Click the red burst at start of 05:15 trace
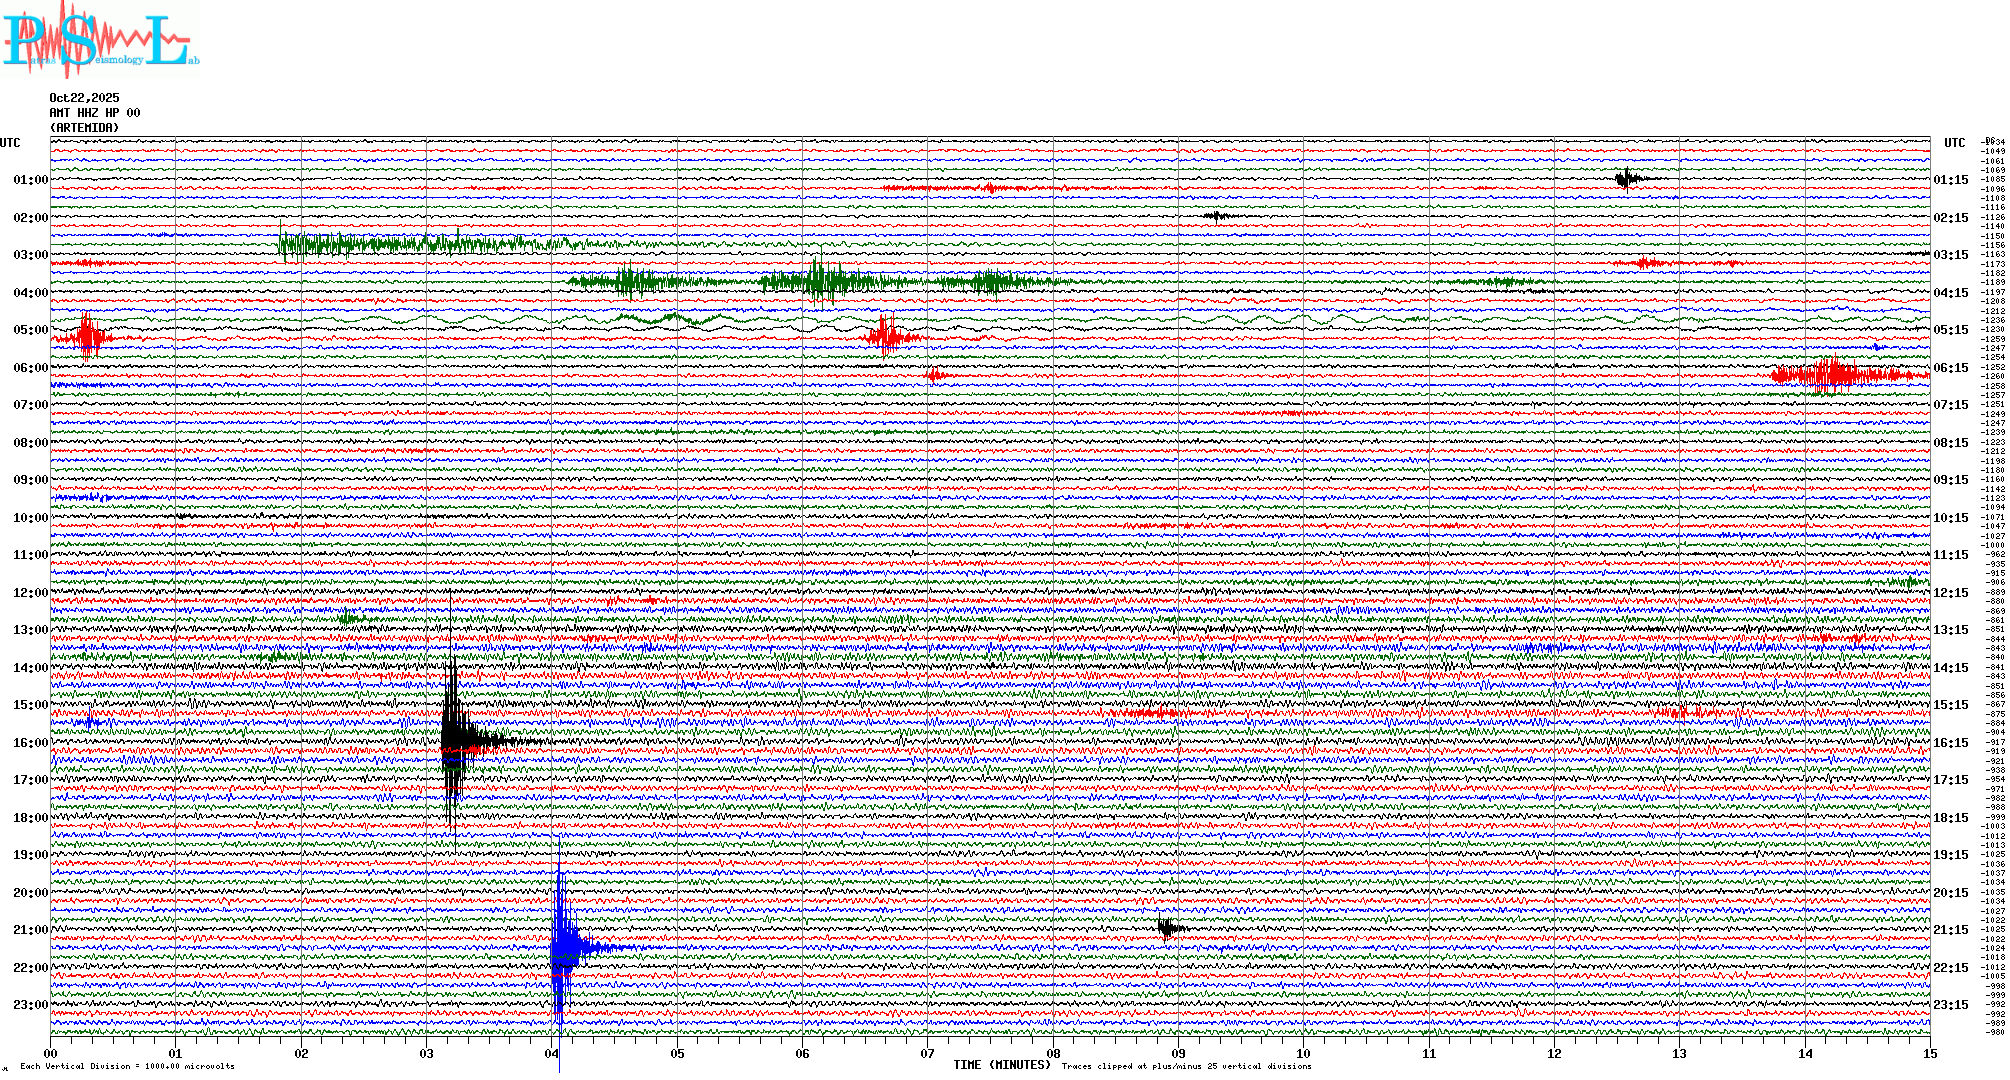The image size is (2010, 1080). click(x=88, y=337)
